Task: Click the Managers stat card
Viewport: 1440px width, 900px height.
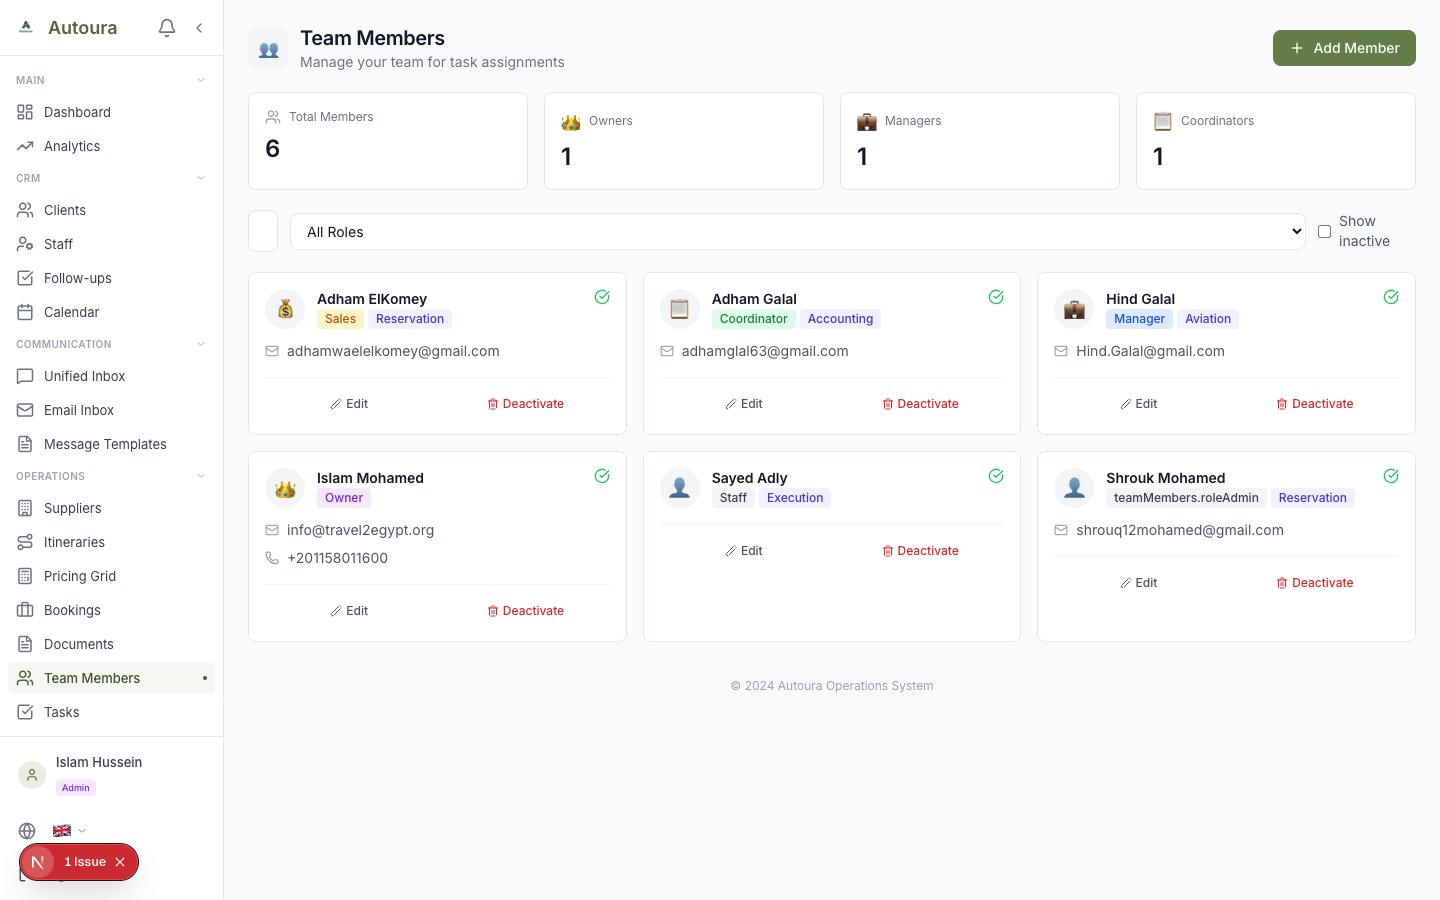Action: click(980, 141)
